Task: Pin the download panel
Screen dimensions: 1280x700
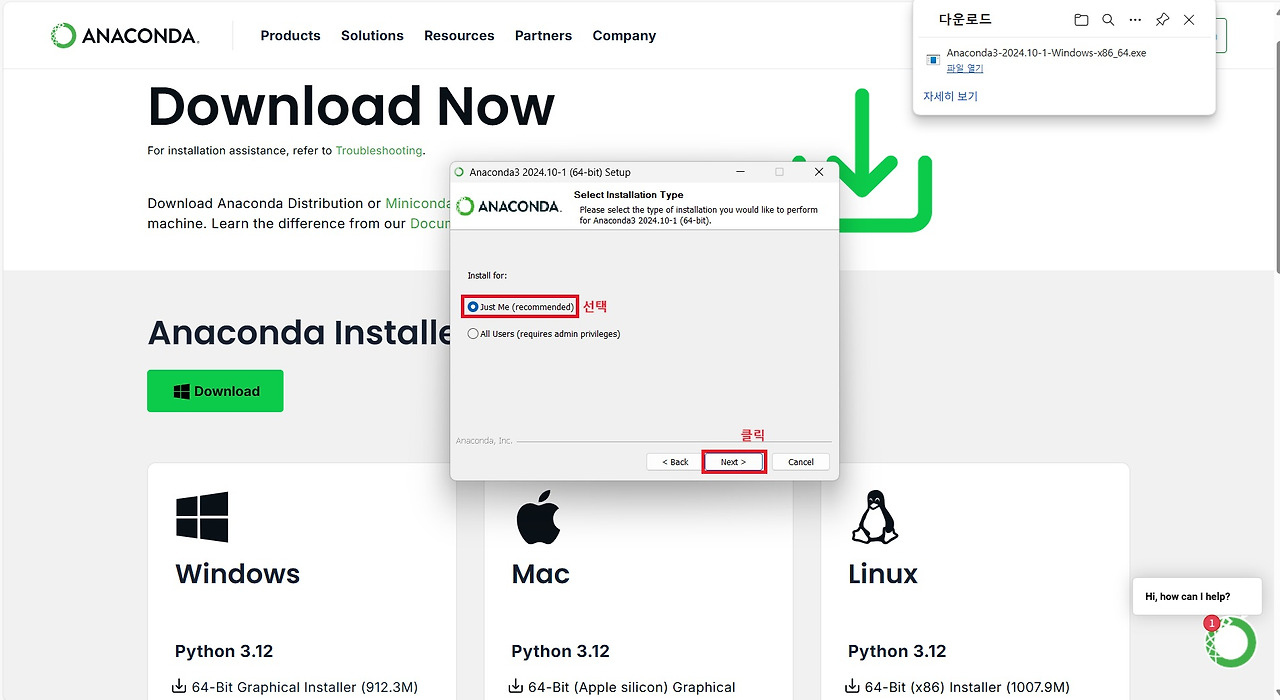Action: 1162,20
